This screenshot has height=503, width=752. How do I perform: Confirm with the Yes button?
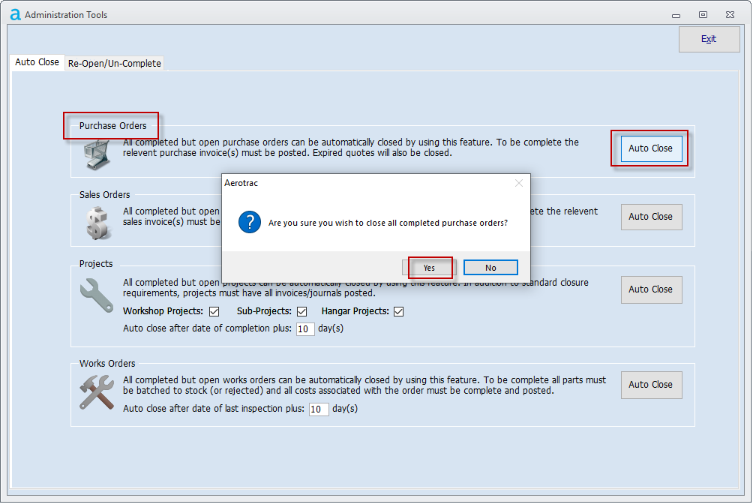pos(429,268)
